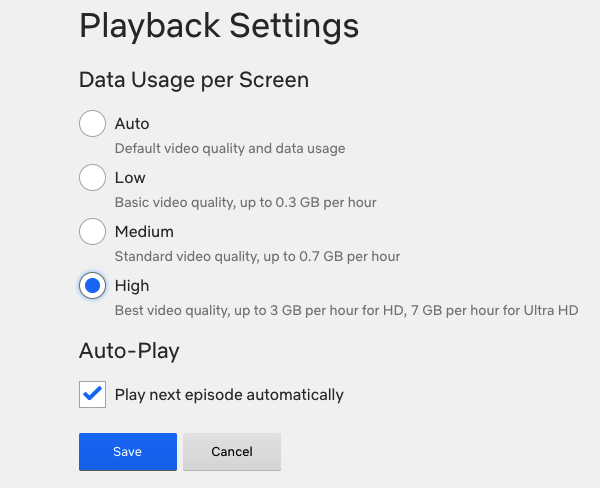Viewport: 600px width, 488px height.
Task: Select the Auto radio button
Action: coord(92,124)
